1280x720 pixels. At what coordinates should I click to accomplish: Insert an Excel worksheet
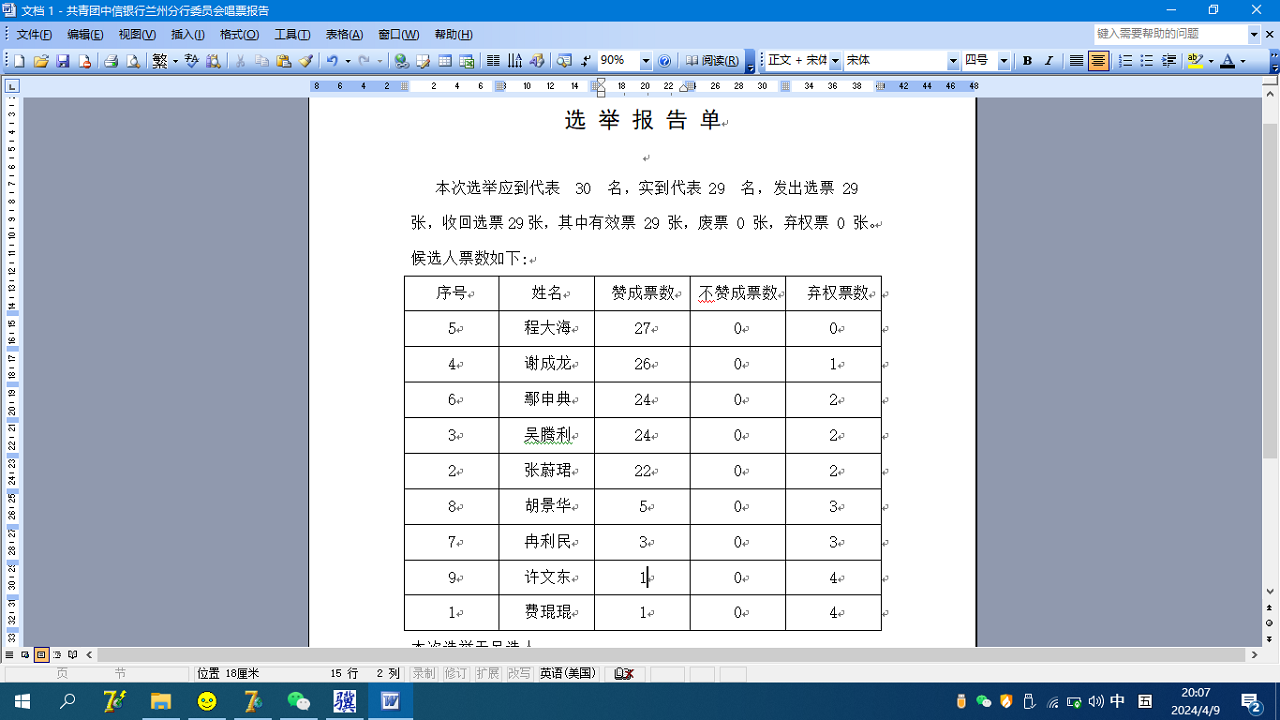467,61
